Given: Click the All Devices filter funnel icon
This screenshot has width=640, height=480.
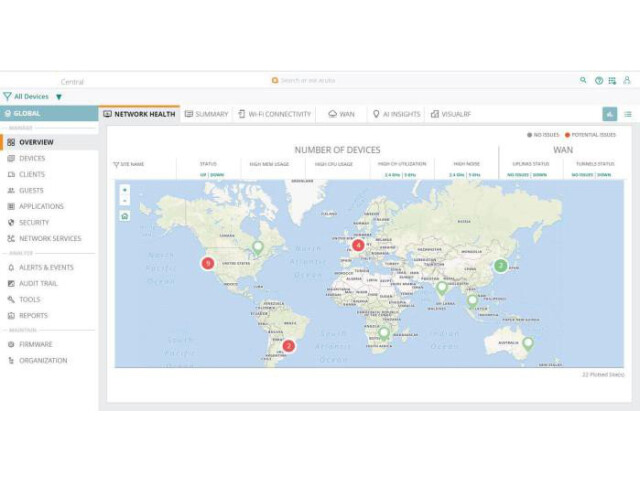Looking at the screenshot, I should tap(7, 96).
